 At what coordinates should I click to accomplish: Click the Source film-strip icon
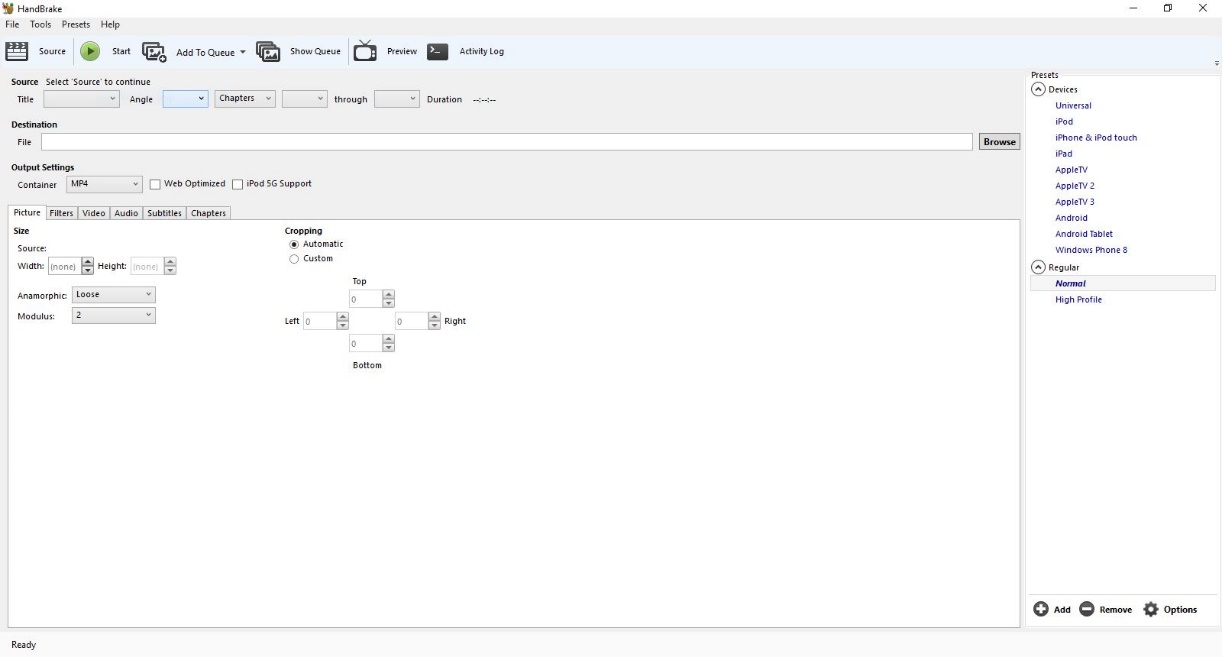[x=17, y=51]
